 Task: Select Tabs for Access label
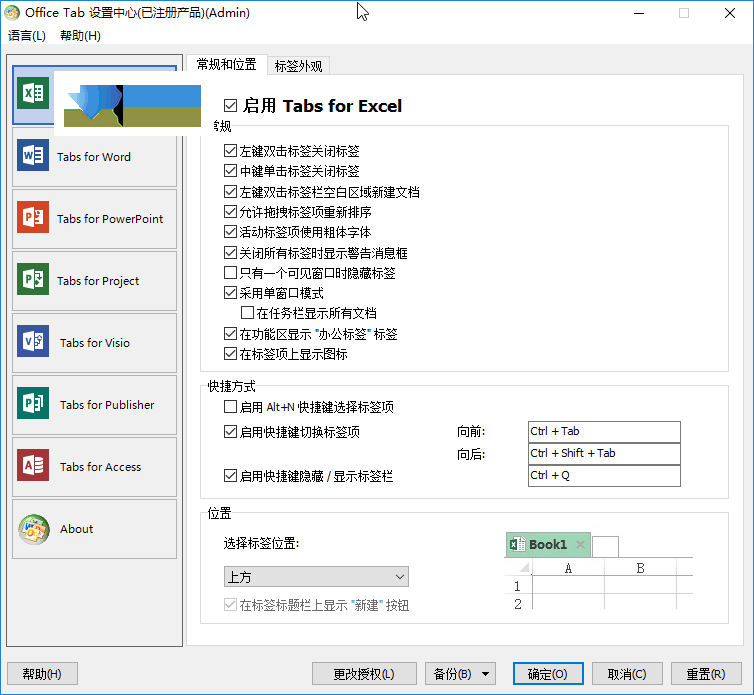pyautogui.click(x=101, y=467)
